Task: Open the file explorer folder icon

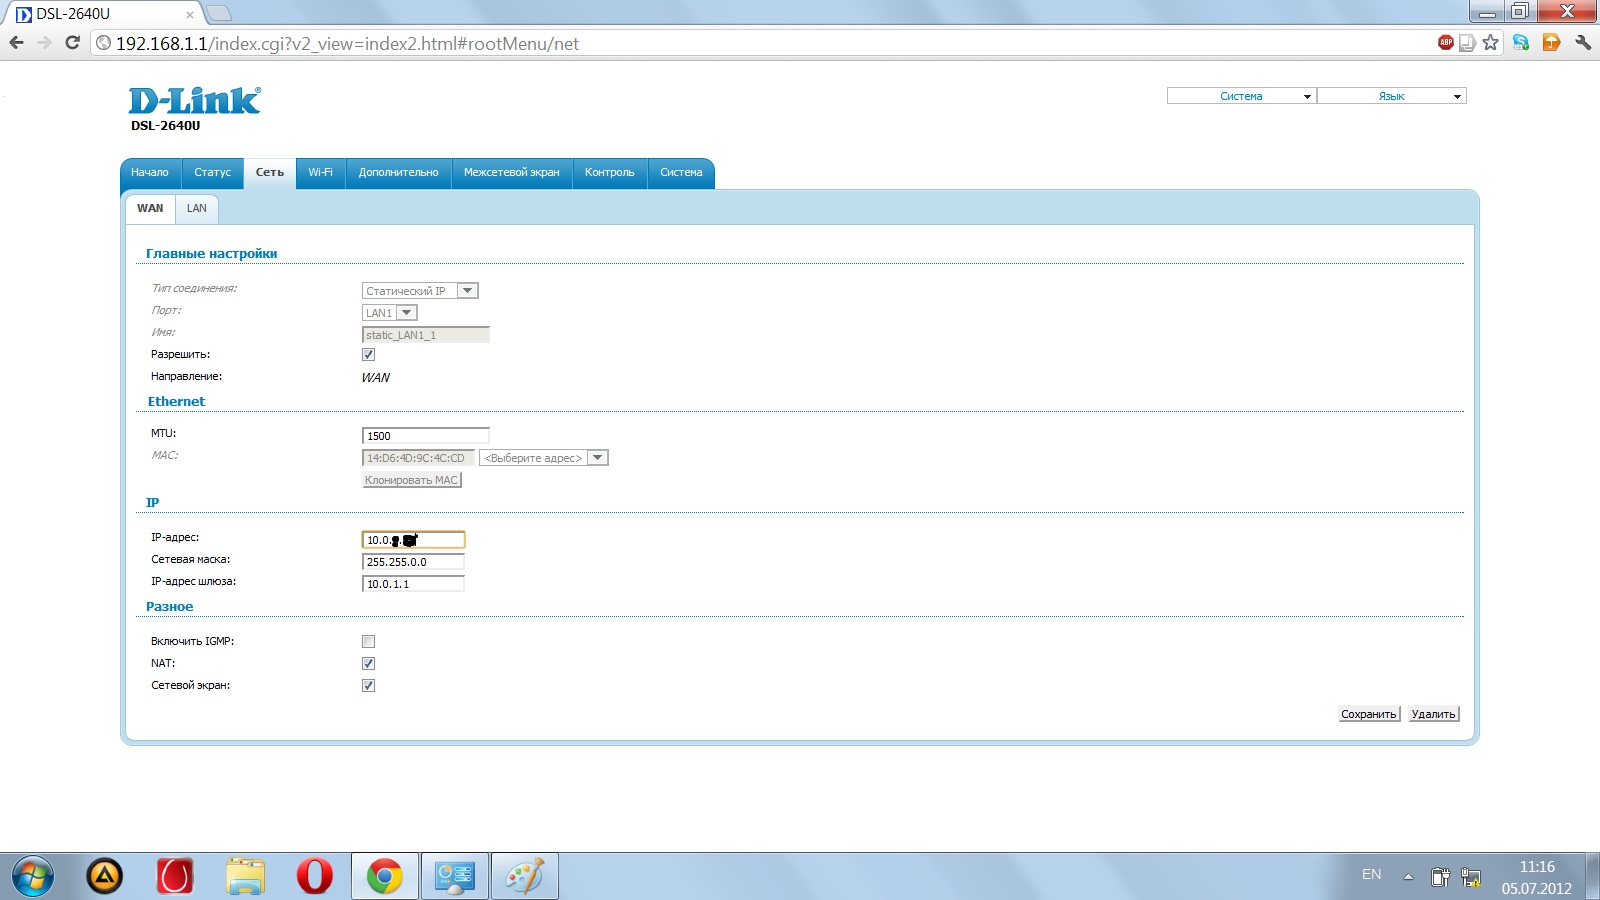Action: coord(245,876)
